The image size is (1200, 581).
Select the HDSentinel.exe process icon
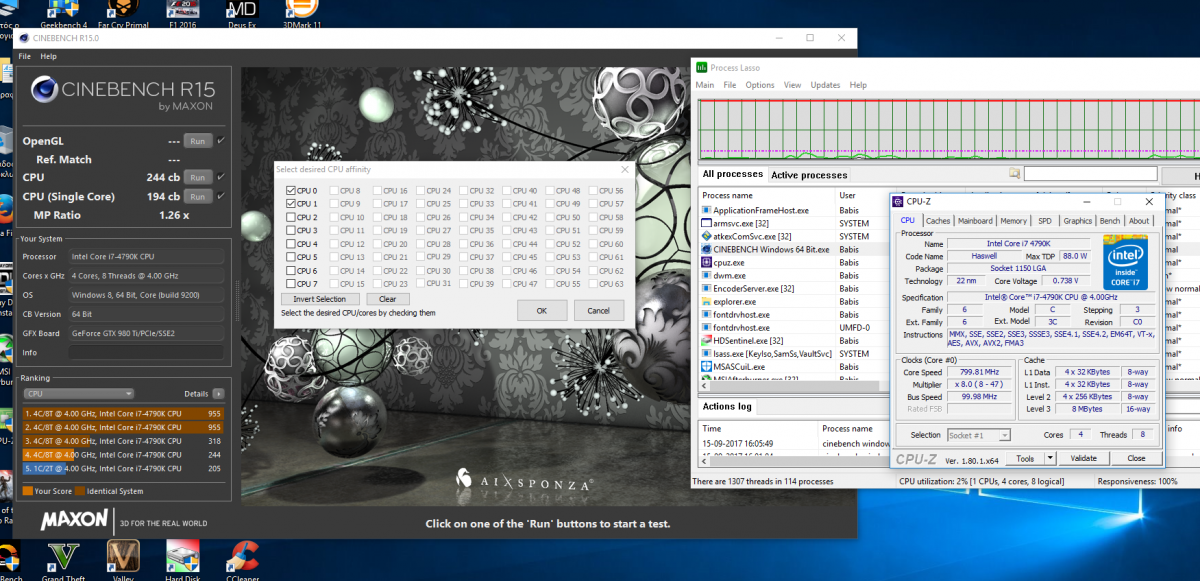[707, 340]
